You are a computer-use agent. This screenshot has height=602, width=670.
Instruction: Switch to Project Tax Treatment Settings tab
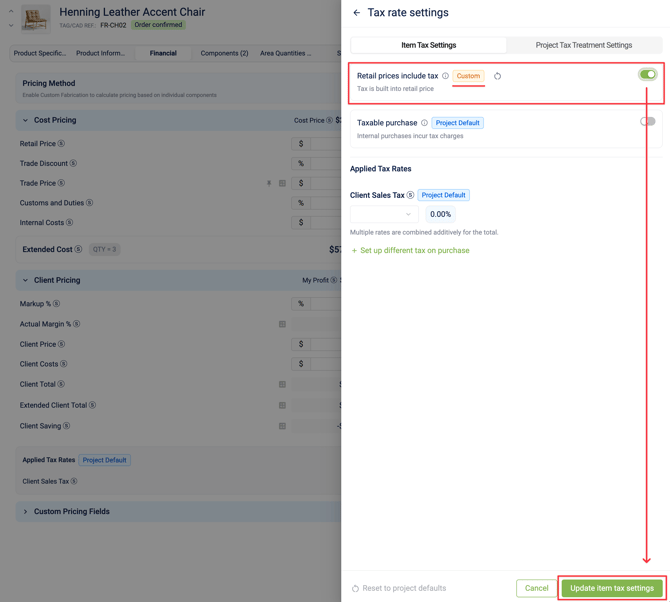pyautogui.click(x=583, y=45)
